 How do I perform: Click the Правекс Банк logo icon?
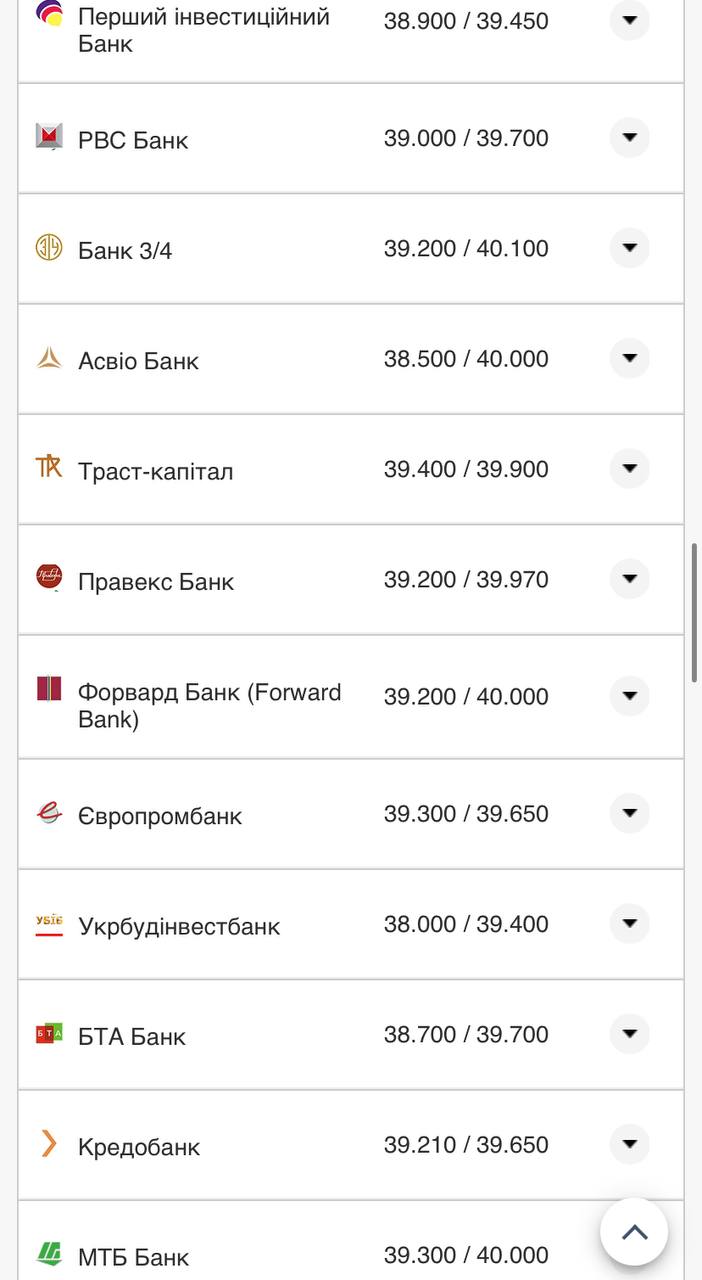click(49, 577)
